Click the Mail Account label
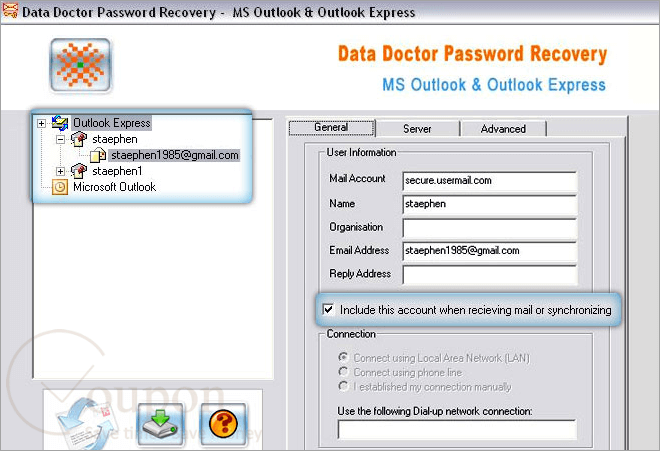This screenshot has width=660, height=451. pos(357,179)
